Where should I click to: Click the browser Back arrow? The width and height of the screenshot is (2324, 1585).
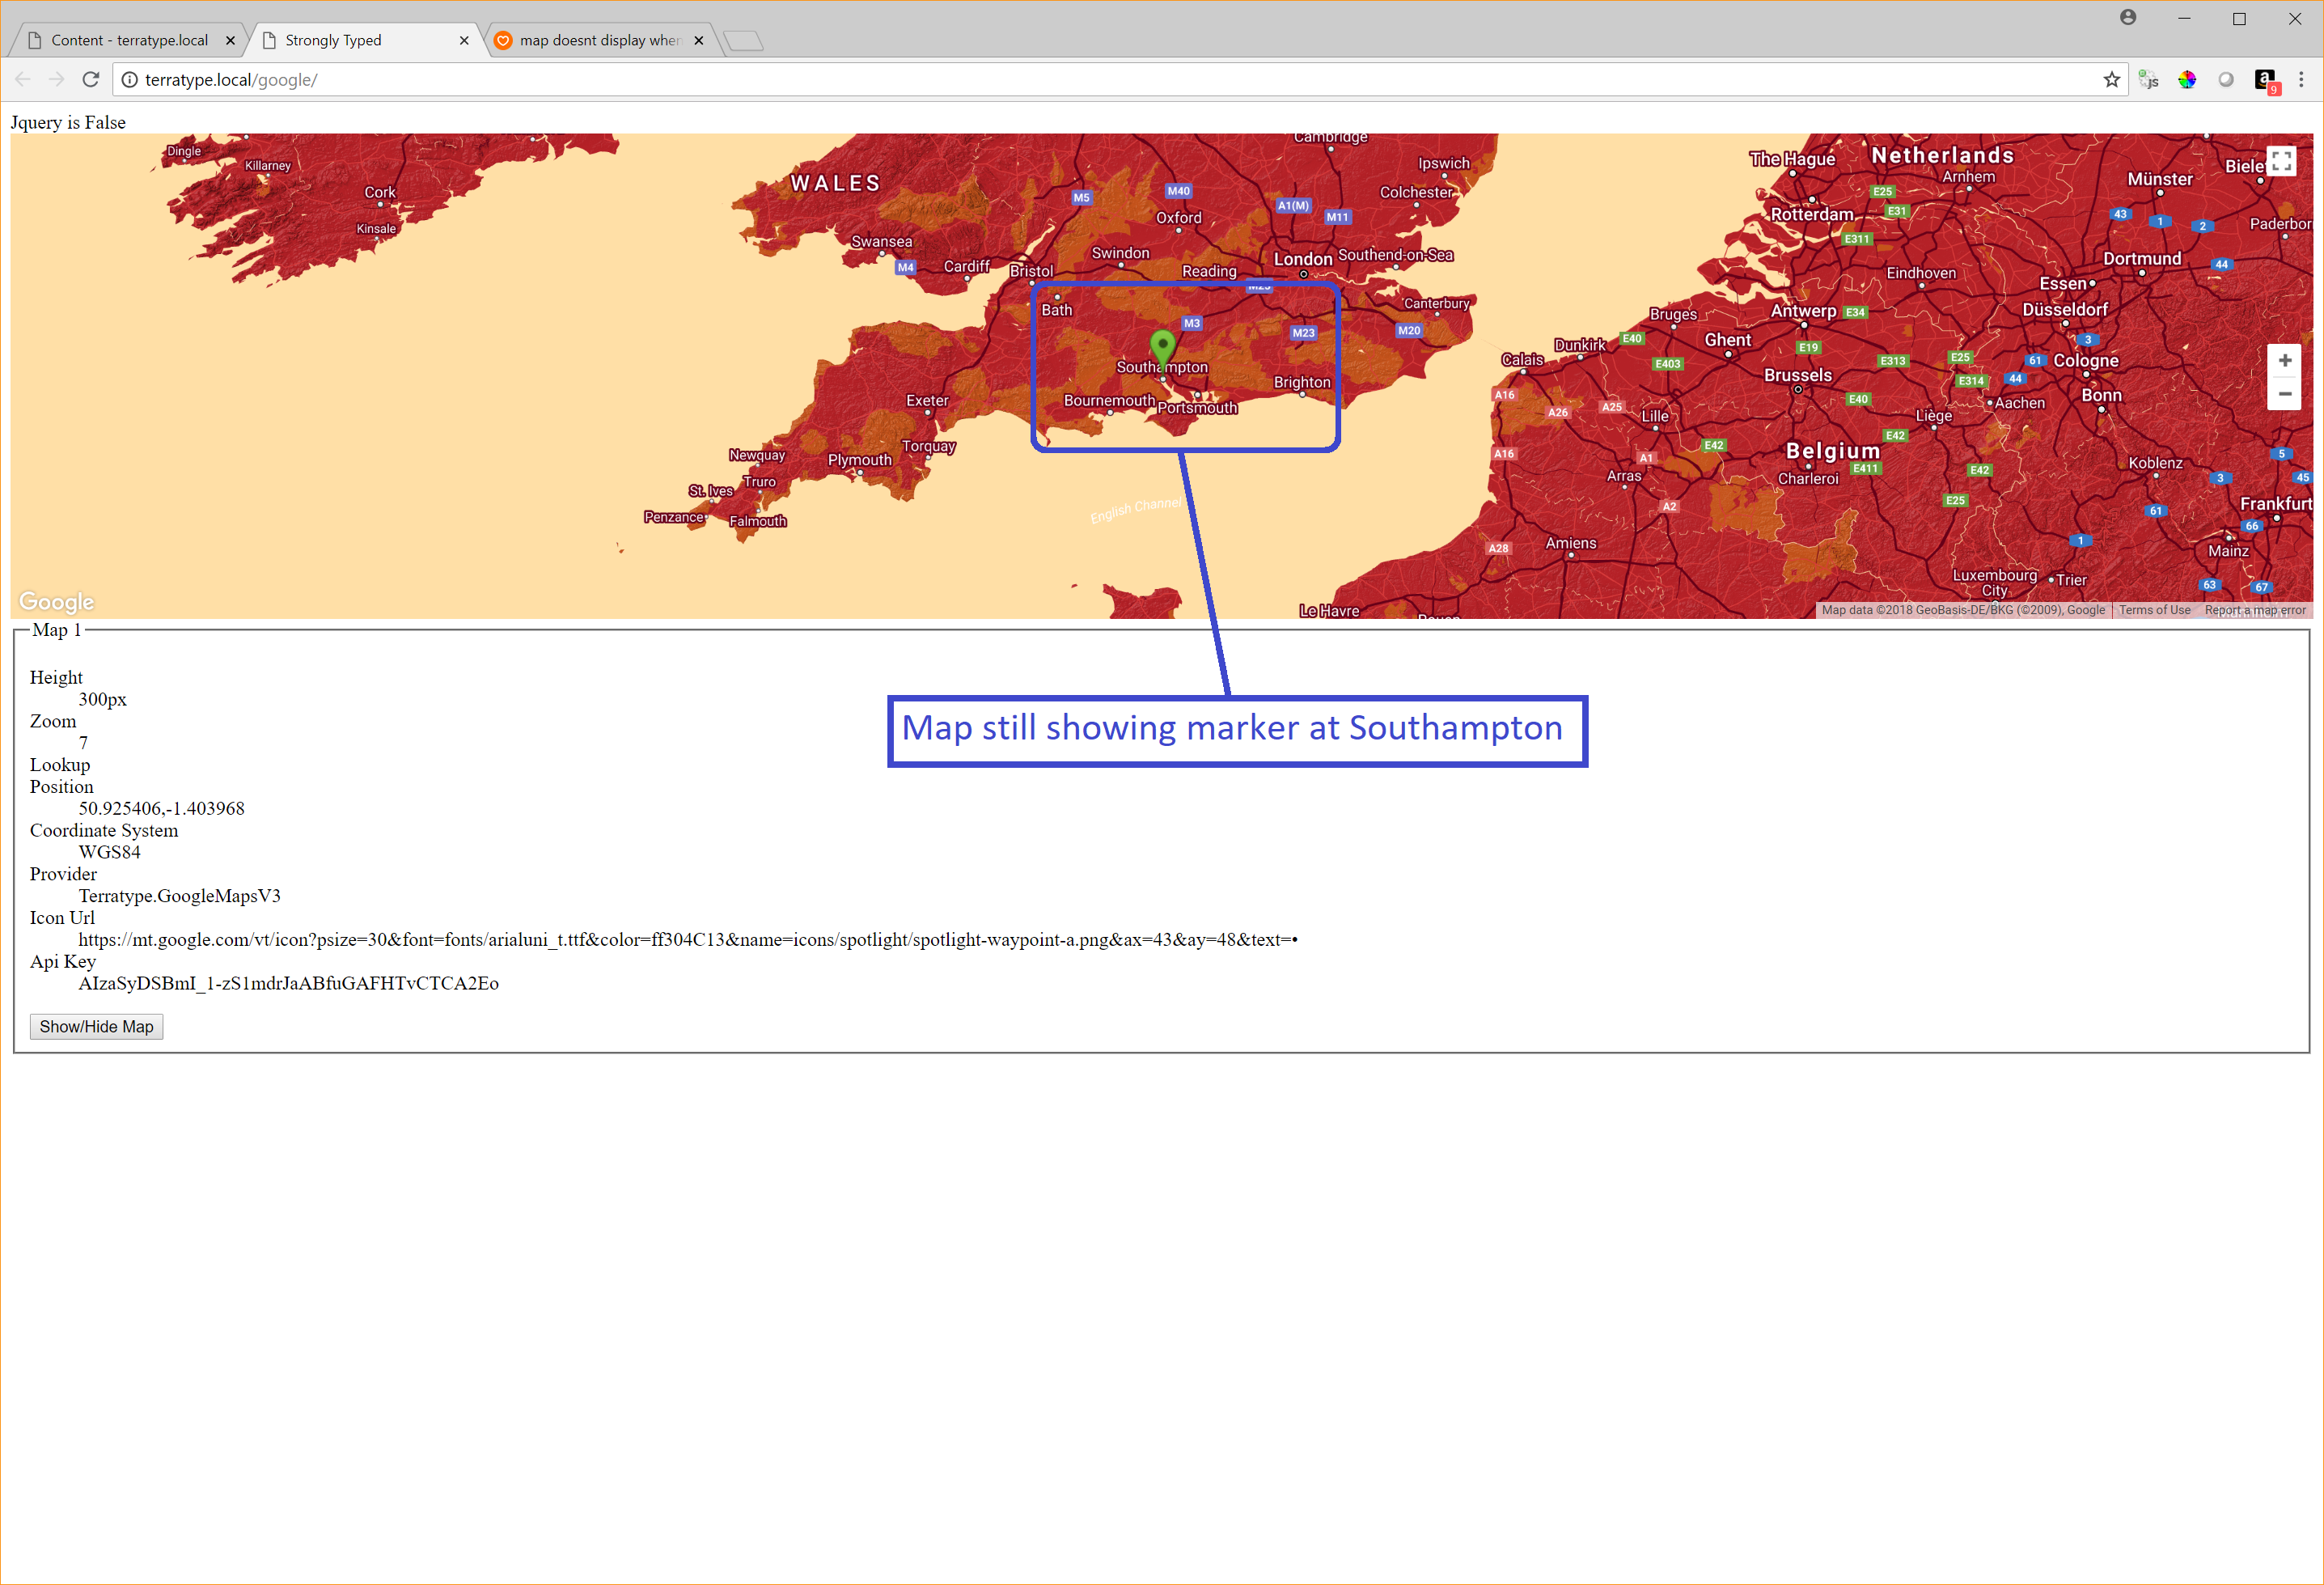click(24, 79)
